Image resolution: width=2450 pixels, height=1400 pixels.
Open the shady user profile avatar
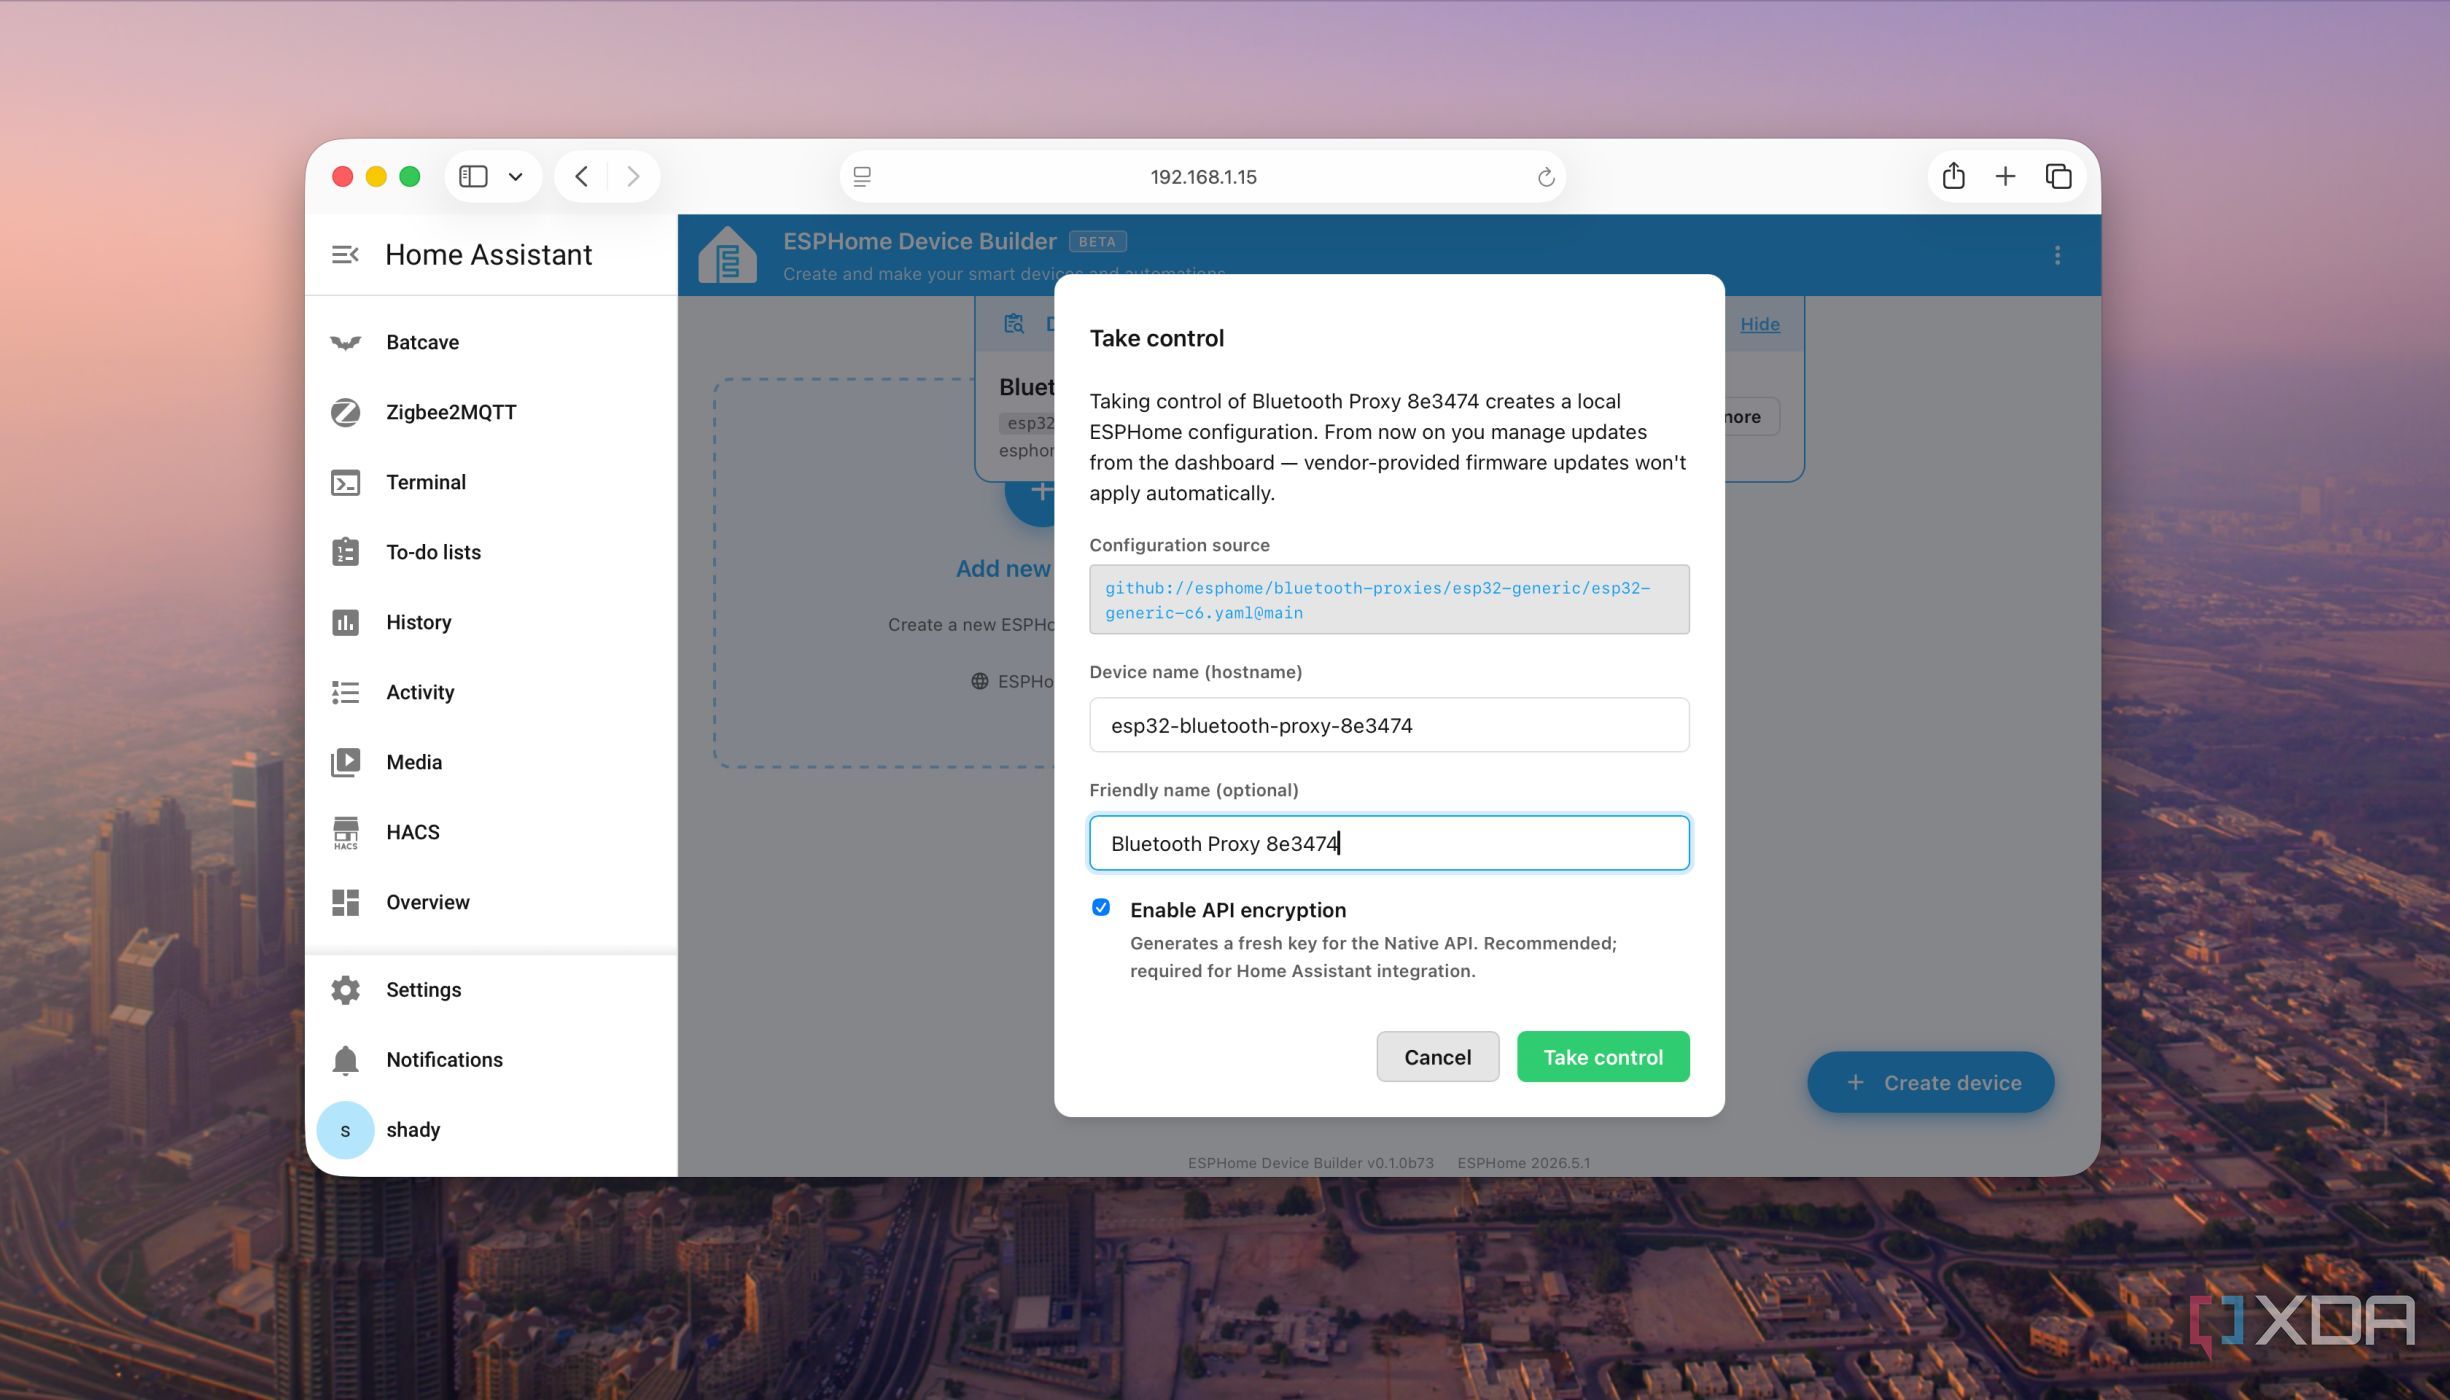pos(345,1130)
